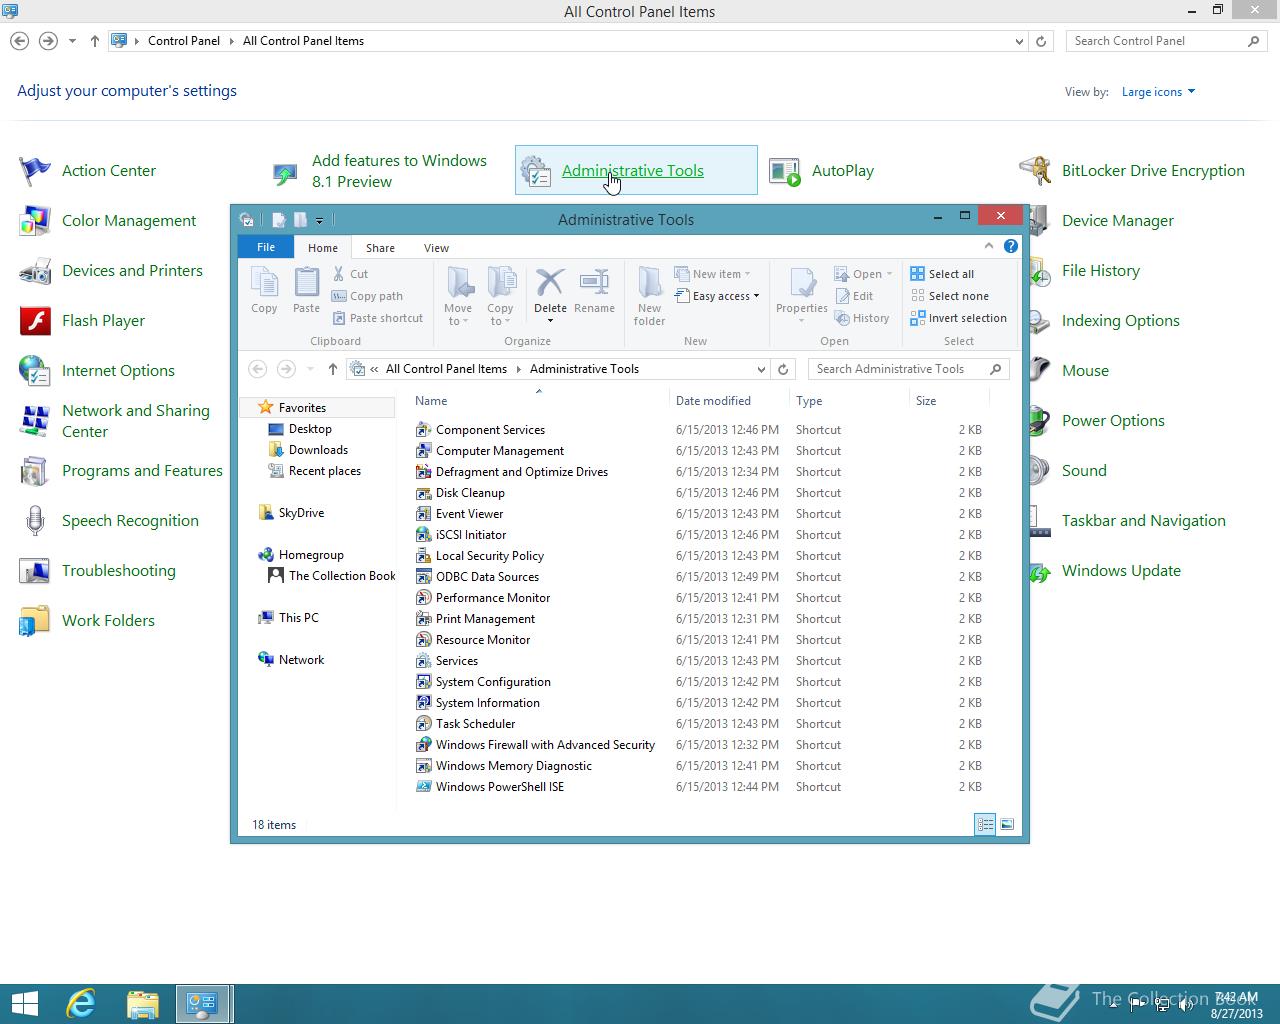1280x1024 pixels.
Task: Open Troubleshooting icon
Action: click(x=35, y=571)
